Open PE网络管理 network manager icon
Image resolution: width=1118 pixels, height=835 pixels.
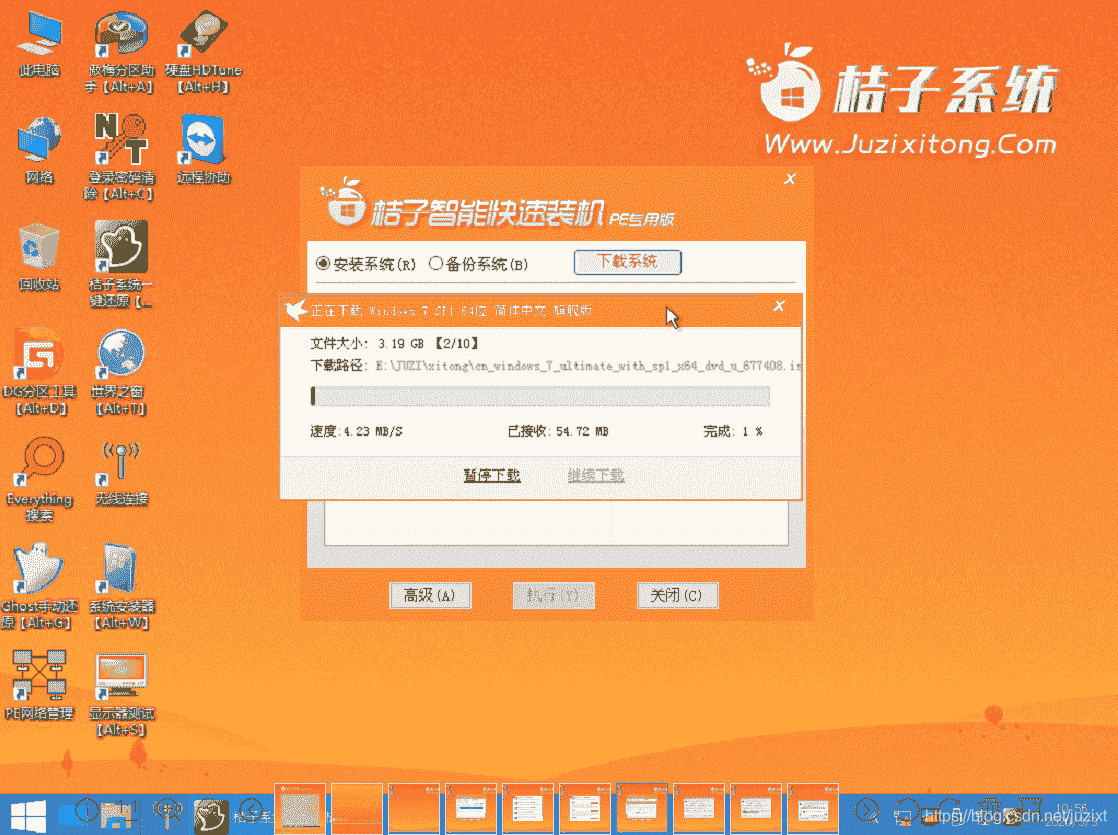39,686
